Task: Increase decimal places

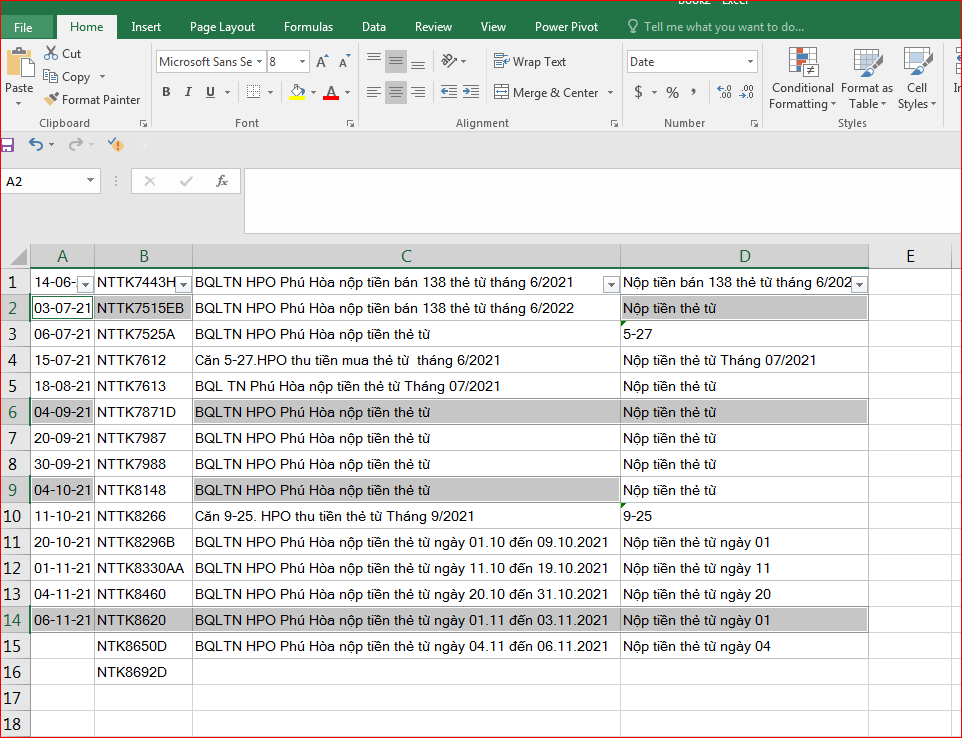Action: [724, 92]
